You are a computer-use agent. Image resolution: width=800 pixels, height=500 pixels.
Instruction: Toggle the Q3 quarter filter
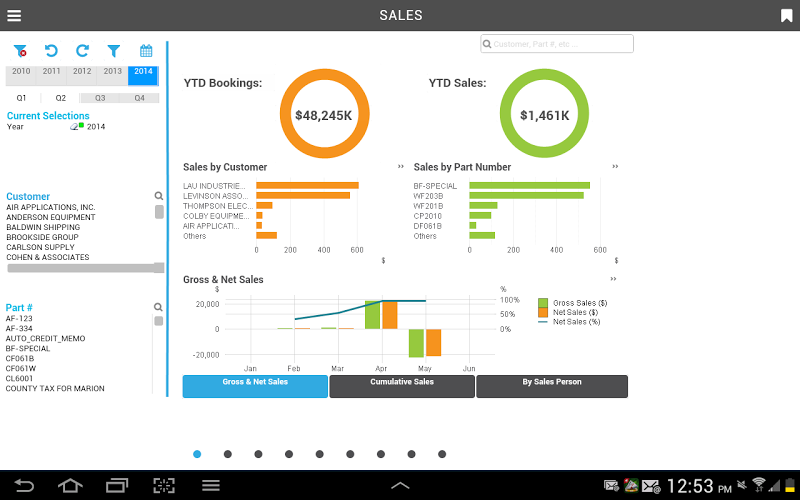pyautogui.click(x=100, y=98)
